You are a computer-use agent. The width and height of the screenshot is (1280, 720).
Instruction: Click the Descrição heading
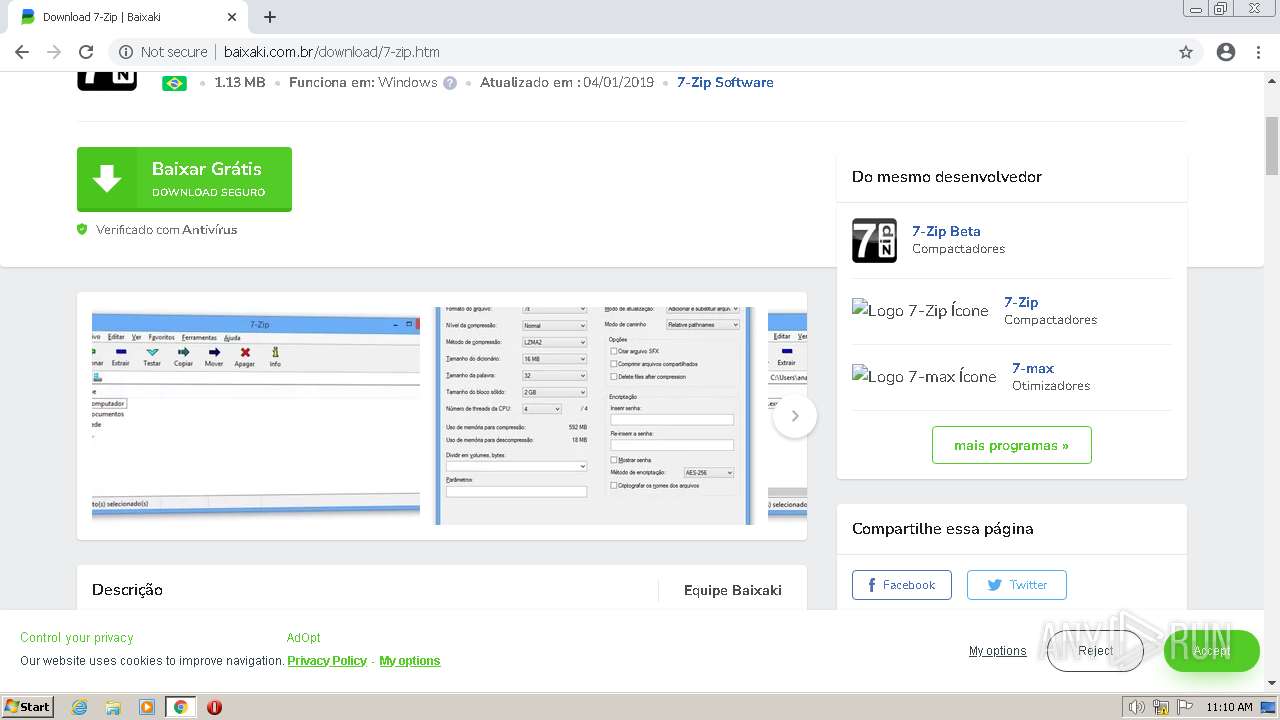point(127,590)
